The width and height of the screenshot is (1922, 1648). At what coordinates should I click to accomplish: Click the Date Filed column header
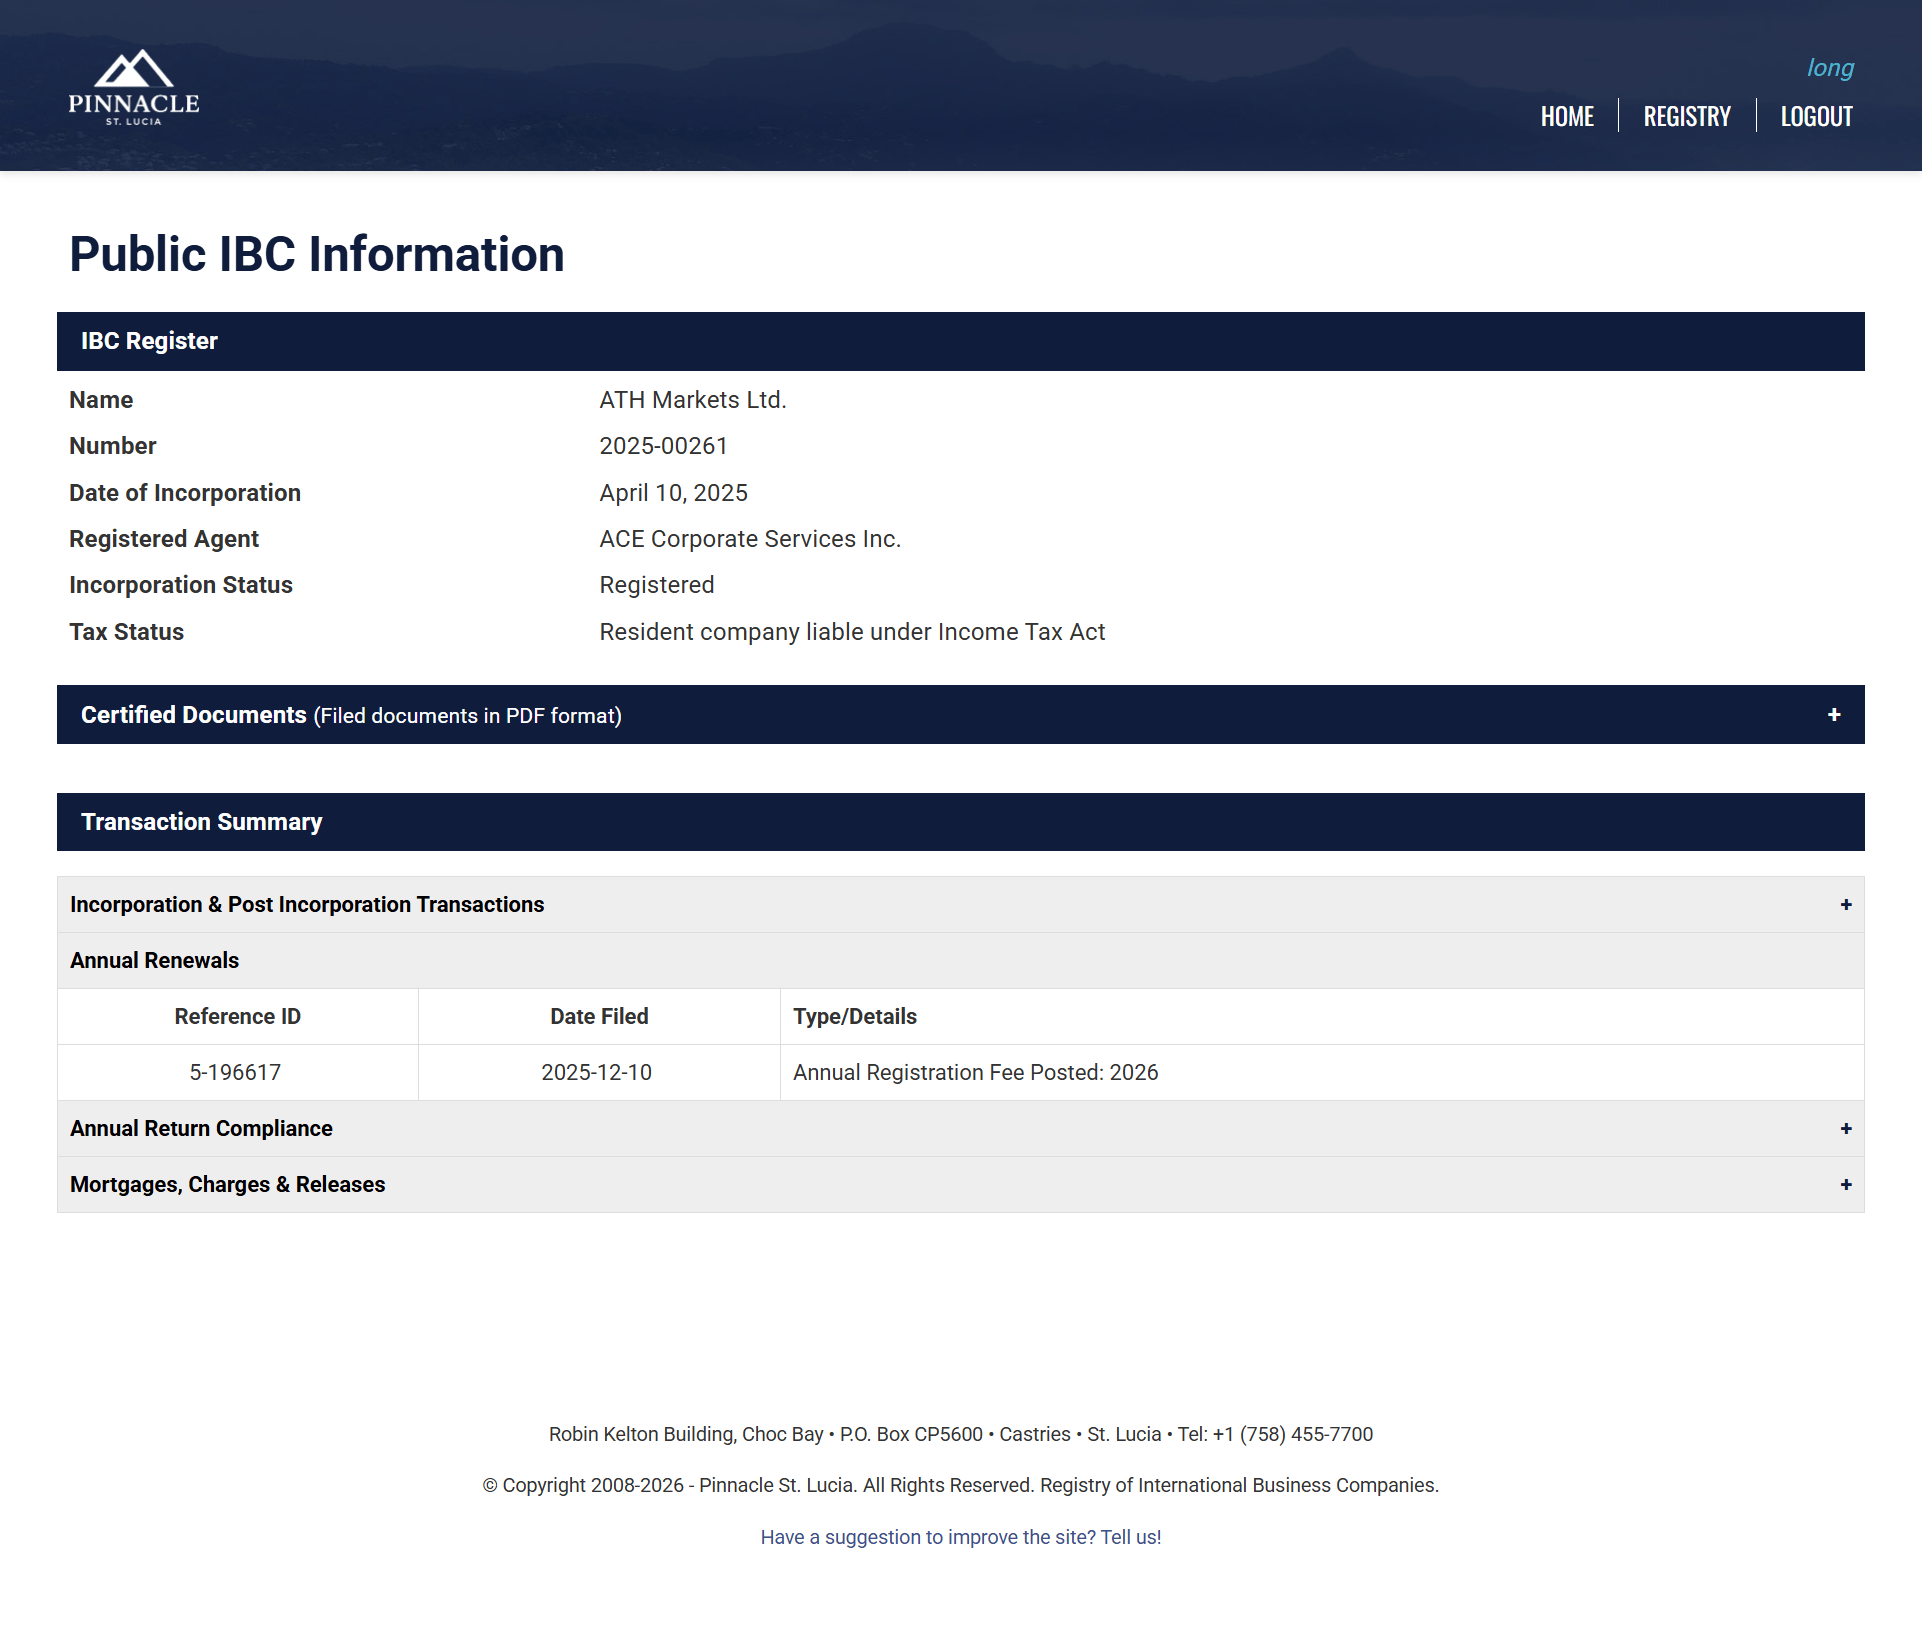[x=599, y=1017]
